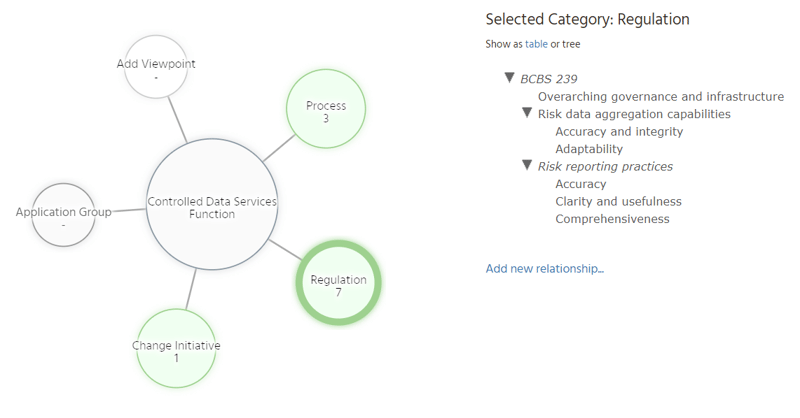Show relationships as table
This screenshot has height=418, width=800.
tap(536, 44)
